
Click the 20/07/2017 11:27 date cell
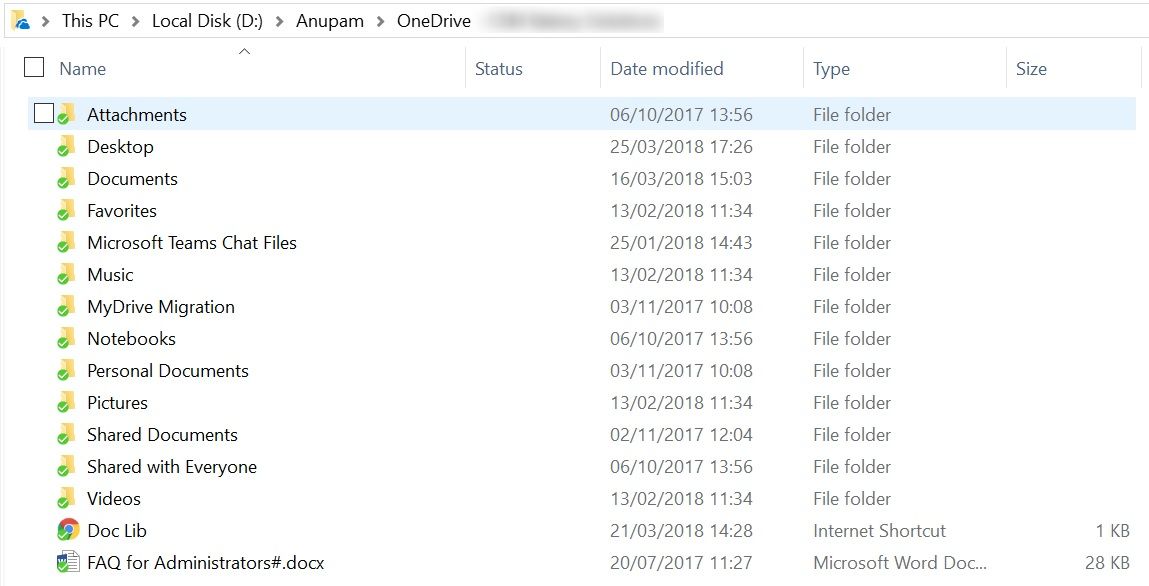[x=681, y=563]
